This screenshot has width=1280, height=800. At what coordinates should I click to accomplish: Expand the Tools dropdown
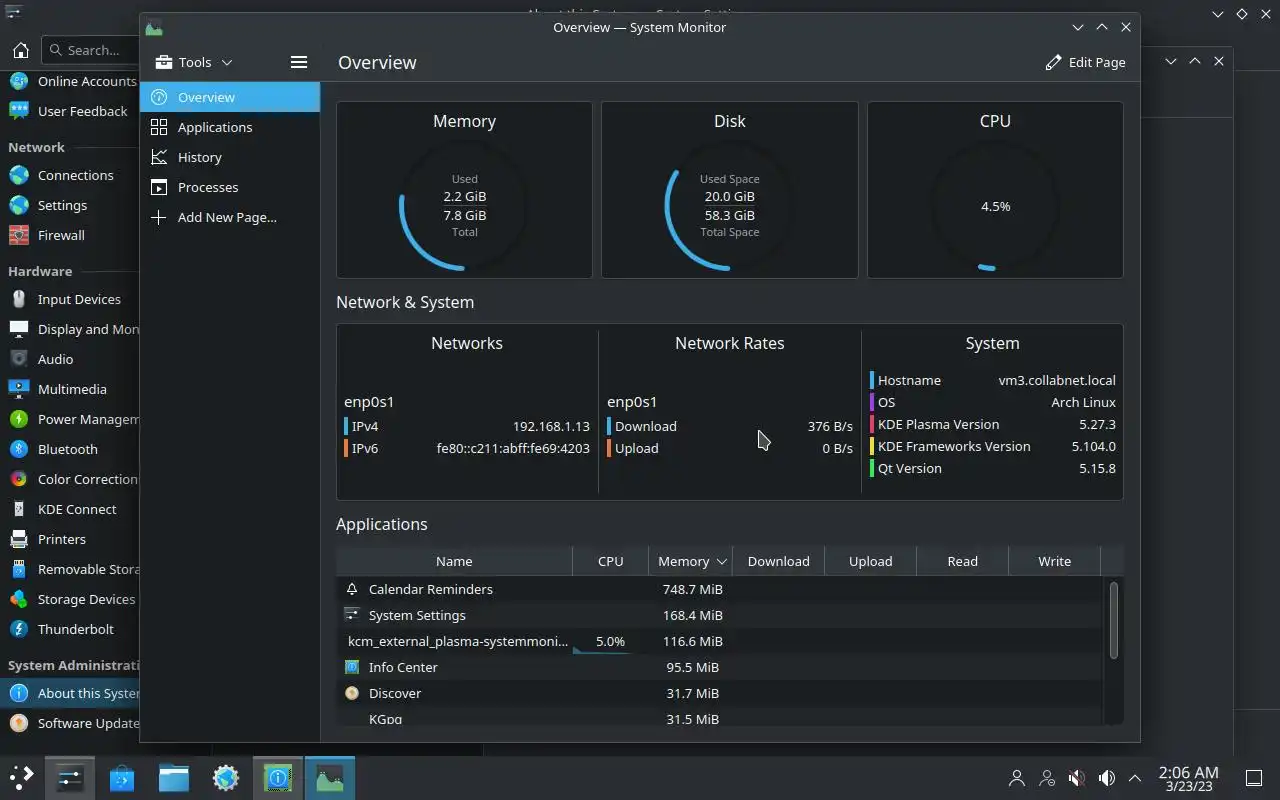point(194,62)
